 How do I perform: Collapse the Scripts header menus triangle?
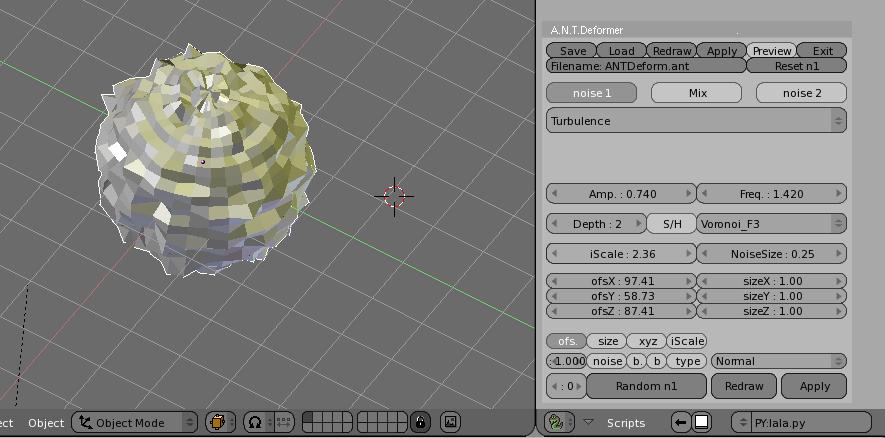pyautogui.click(x=589, y=422)
